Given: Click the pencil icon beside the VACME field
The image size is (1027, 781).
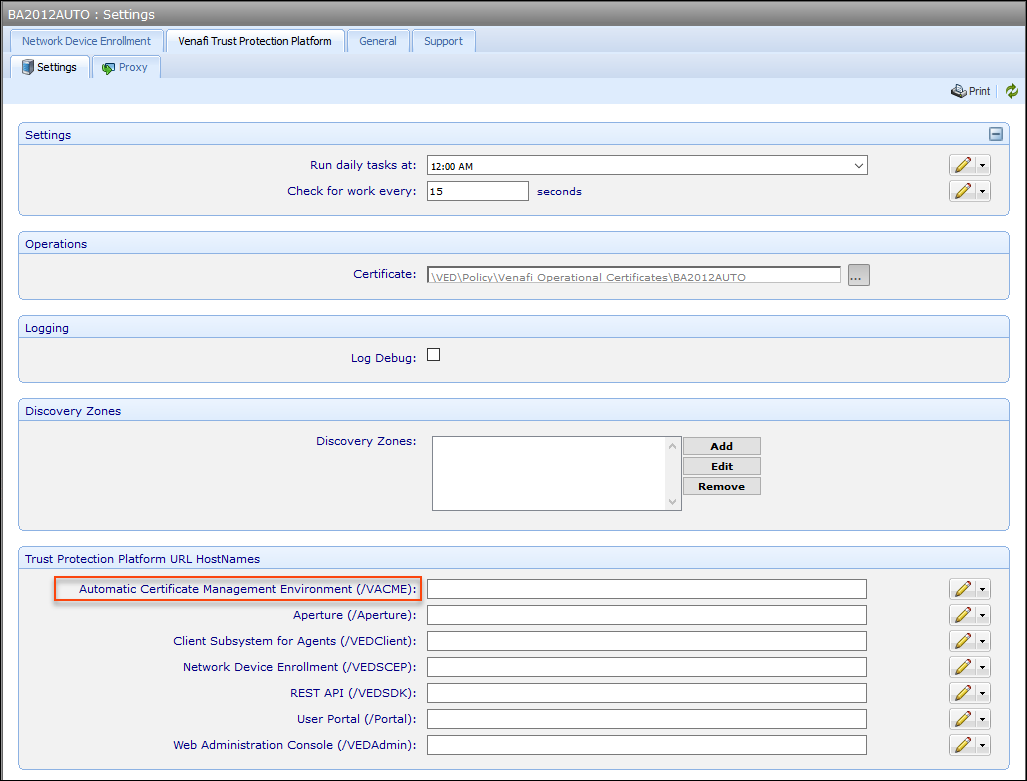Looking at the screenshot, I should point(963,588).
